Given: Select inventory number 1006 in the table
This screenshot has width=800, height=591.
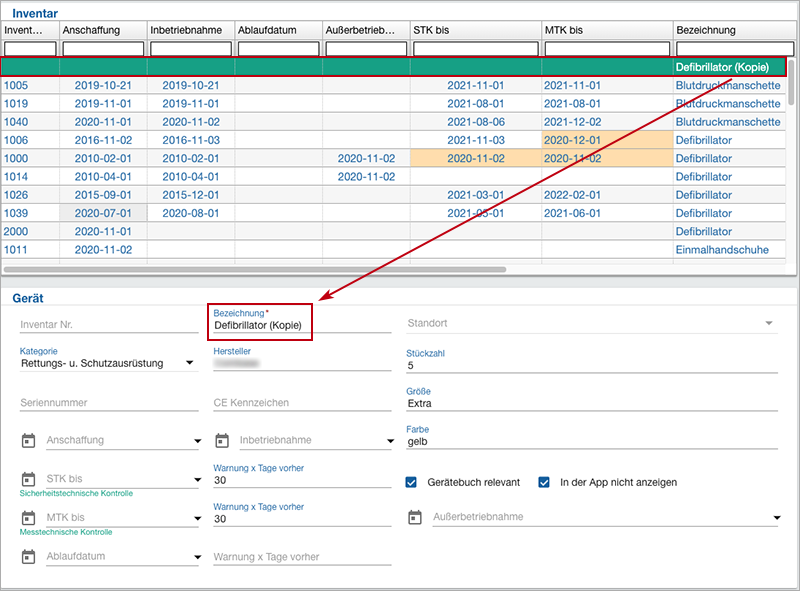Looking at the screenshot, I should pyautogui.click(x=16, y=140).
